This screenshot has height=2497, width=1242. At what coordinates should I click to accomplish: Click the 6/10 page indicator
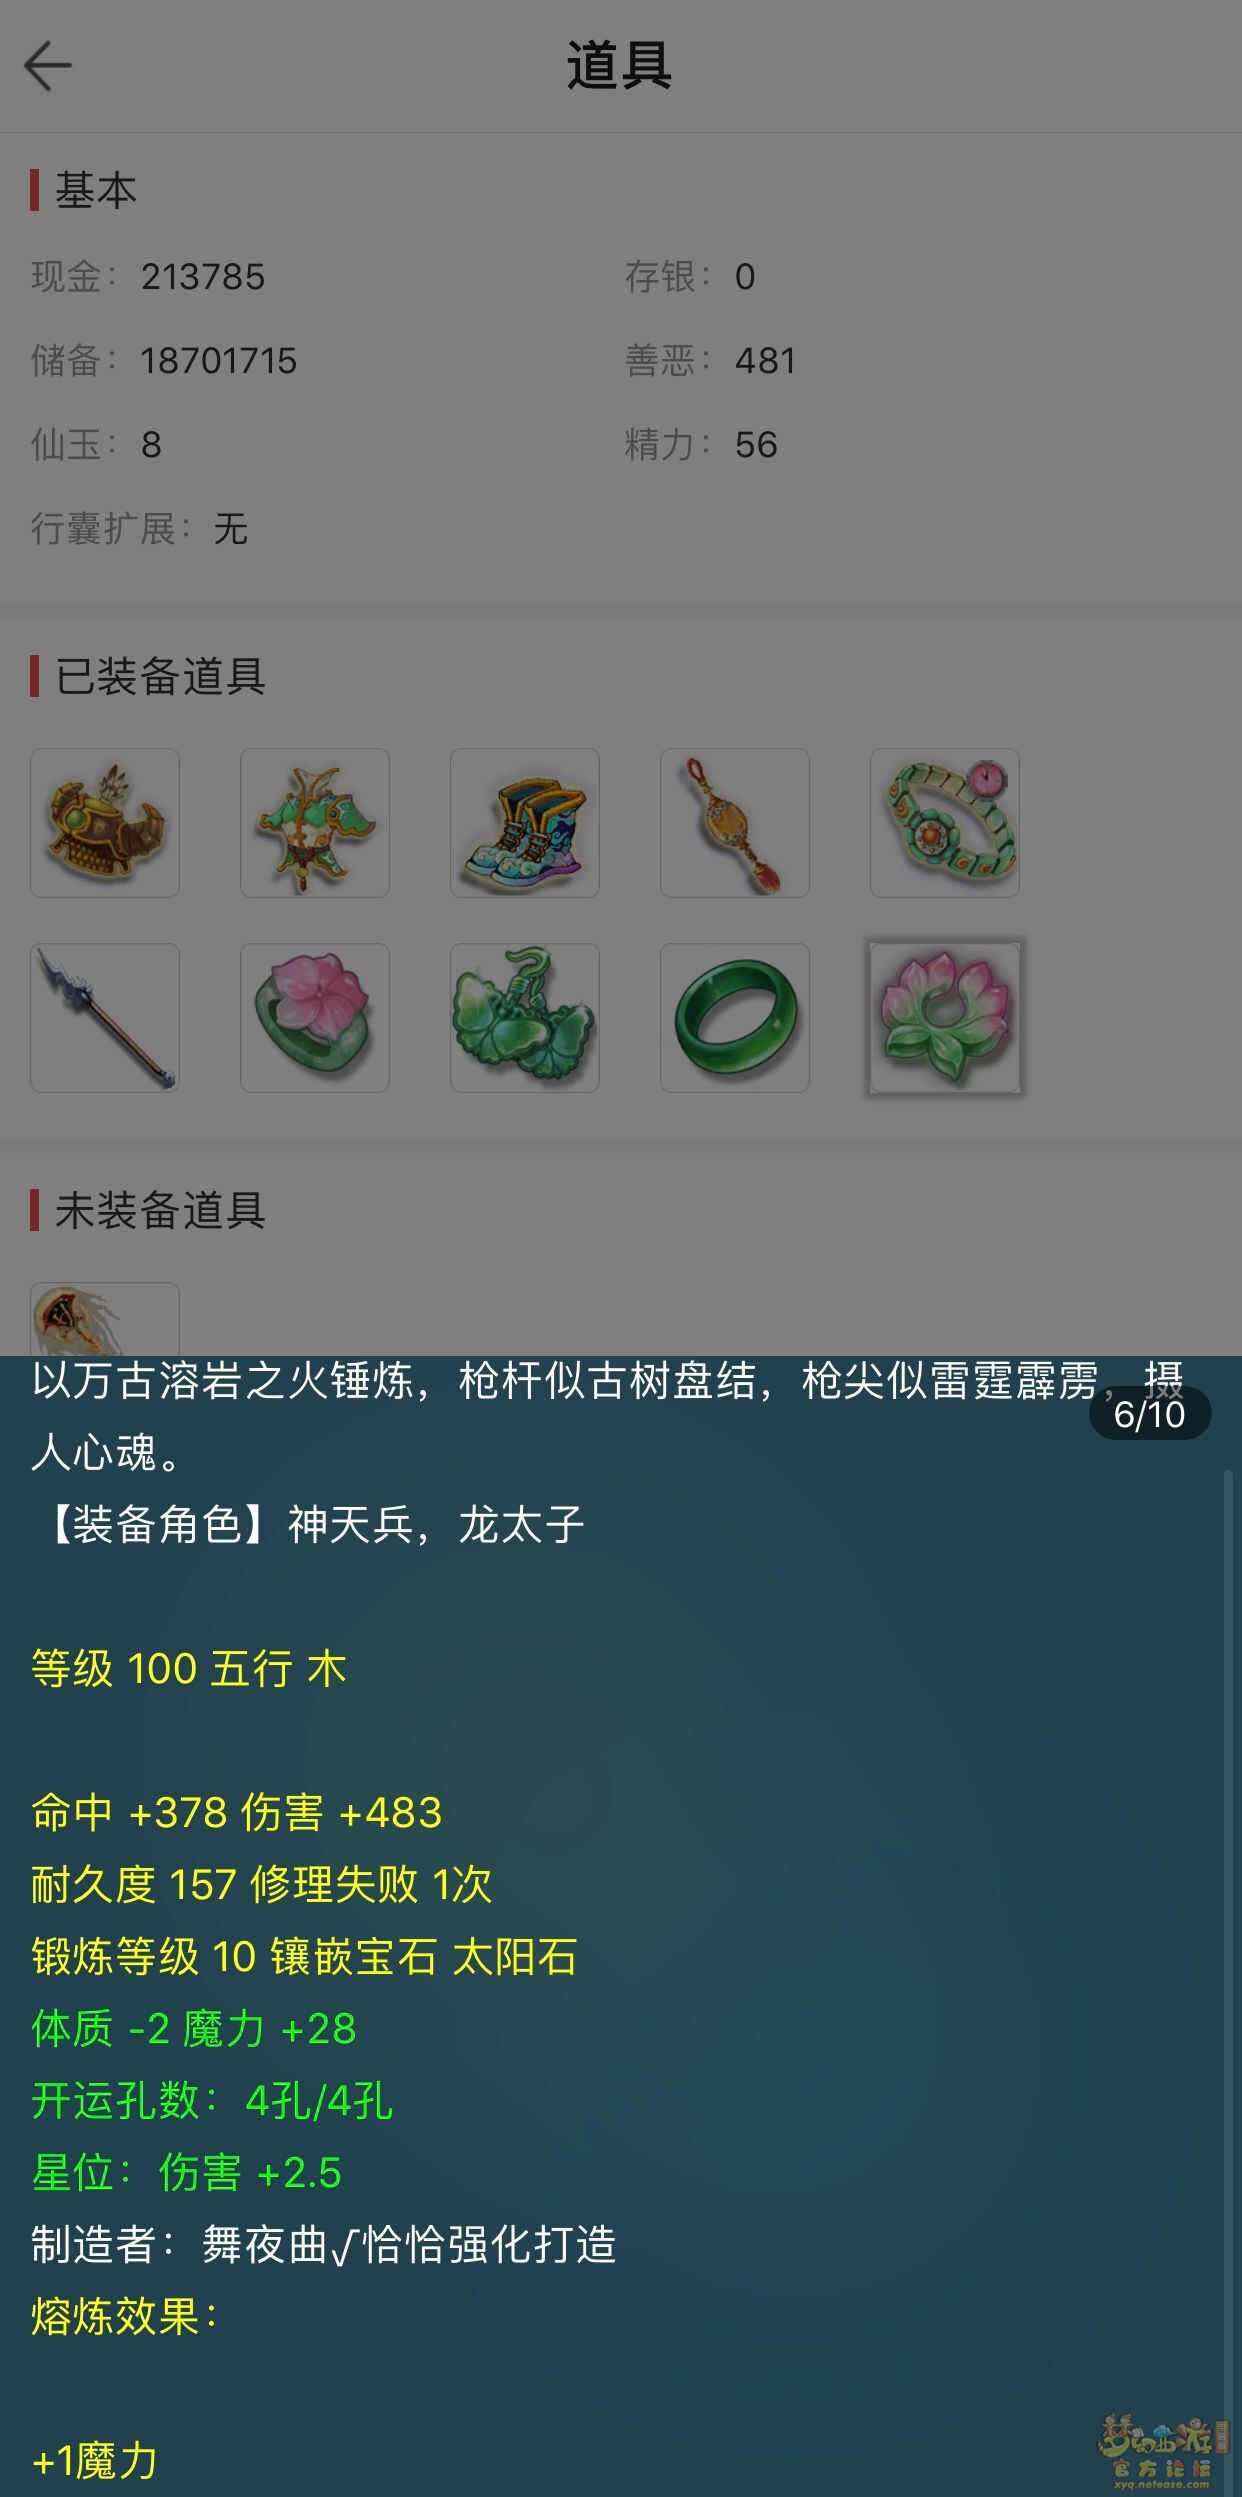[x=1150, y=1414]
